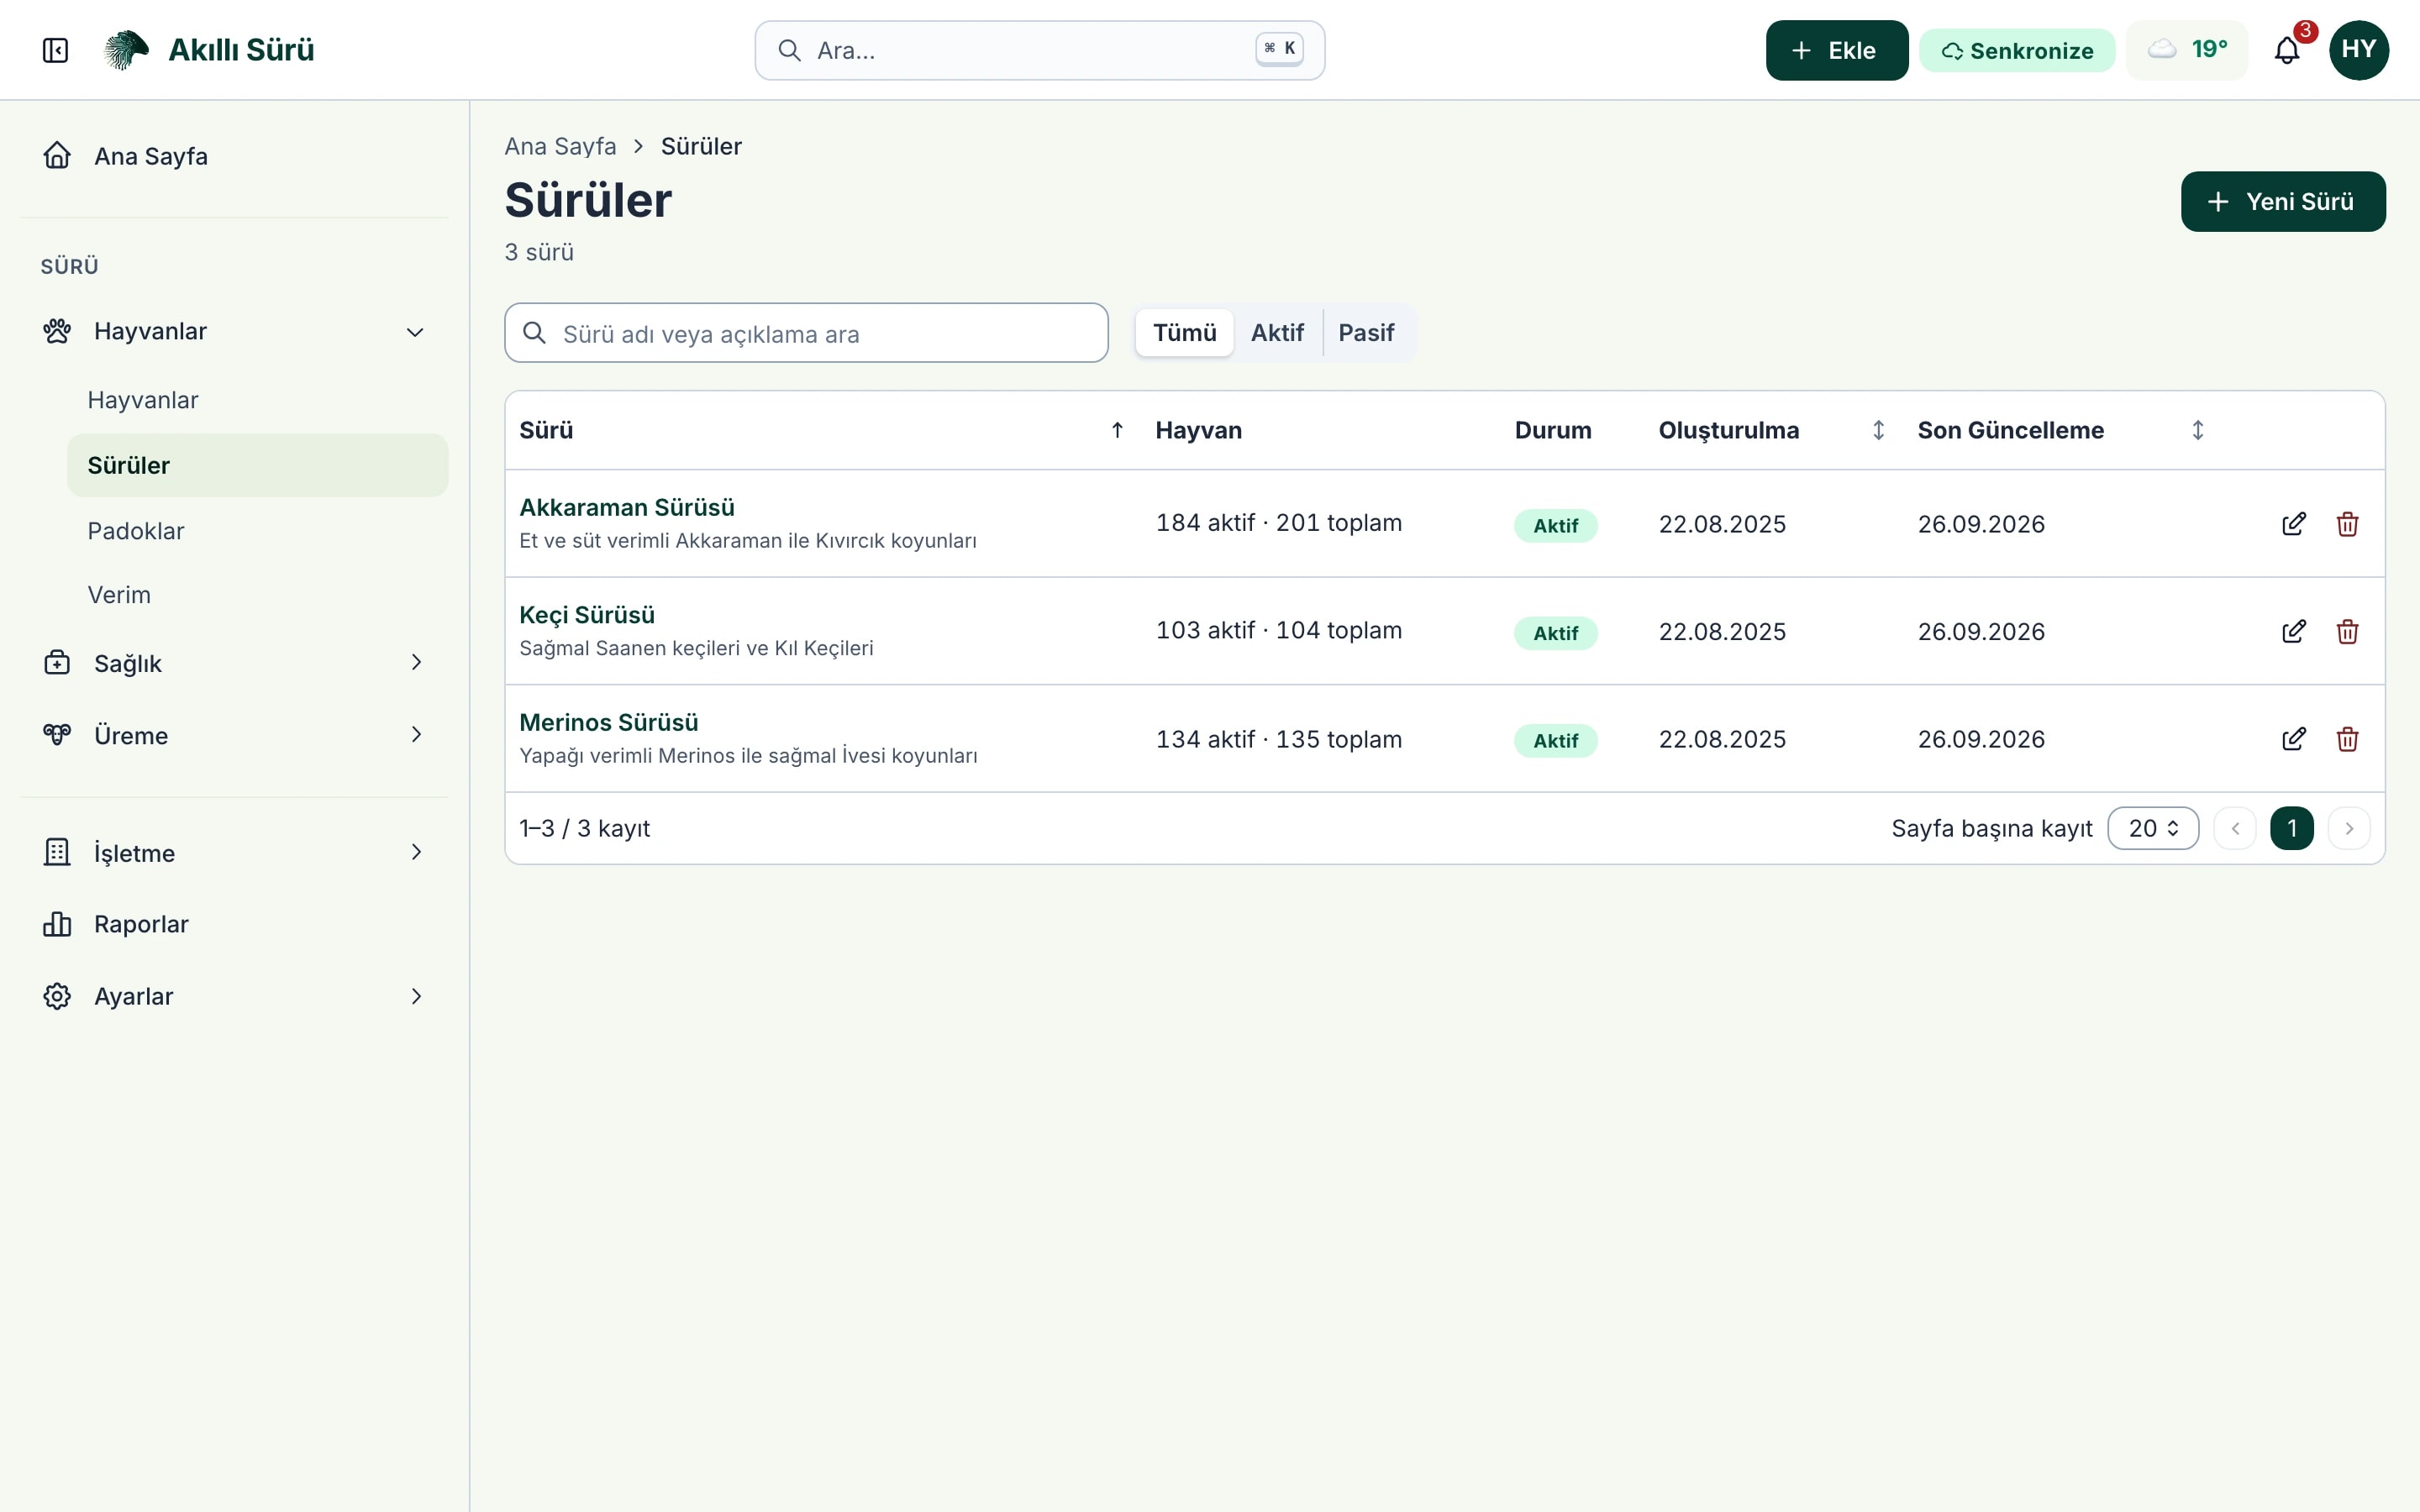The width and height of the screenshot is (2420, 1512).
Task: Click the Yeni Sürü button
Action: tap(2282, 202)
